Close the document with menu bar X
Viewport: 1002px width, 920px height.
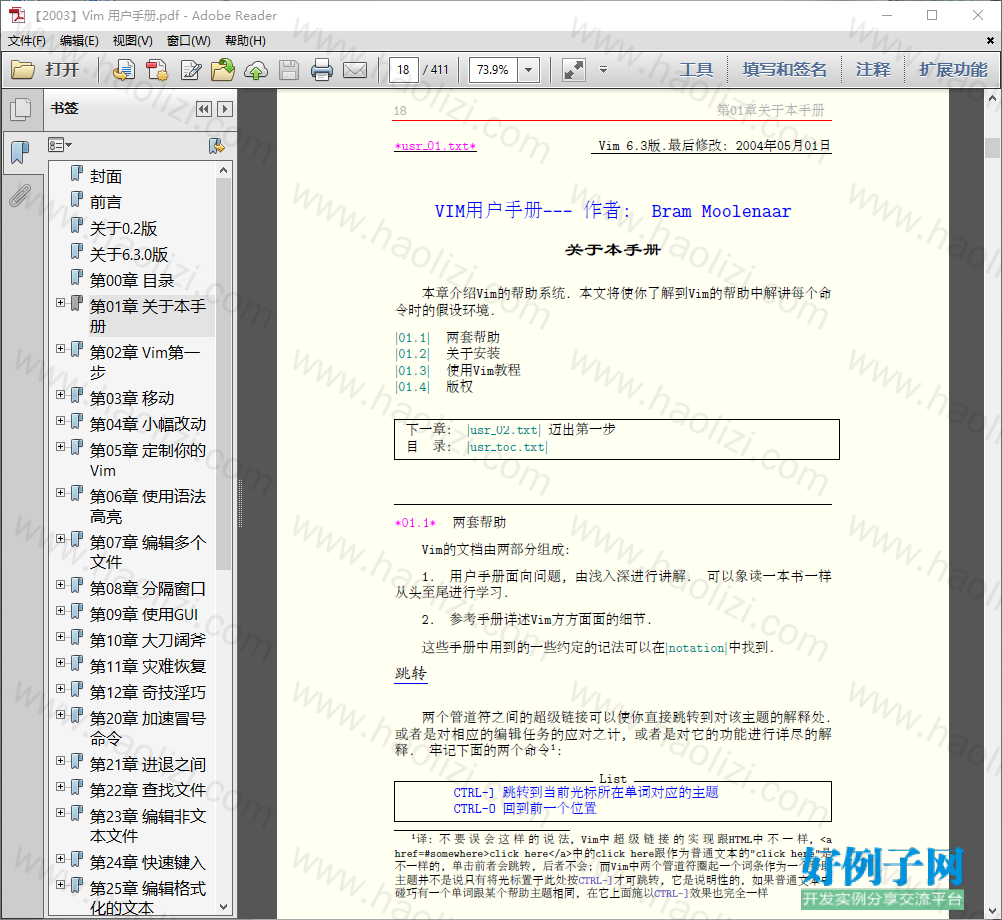pyautogui.click(x=990, y=40)
